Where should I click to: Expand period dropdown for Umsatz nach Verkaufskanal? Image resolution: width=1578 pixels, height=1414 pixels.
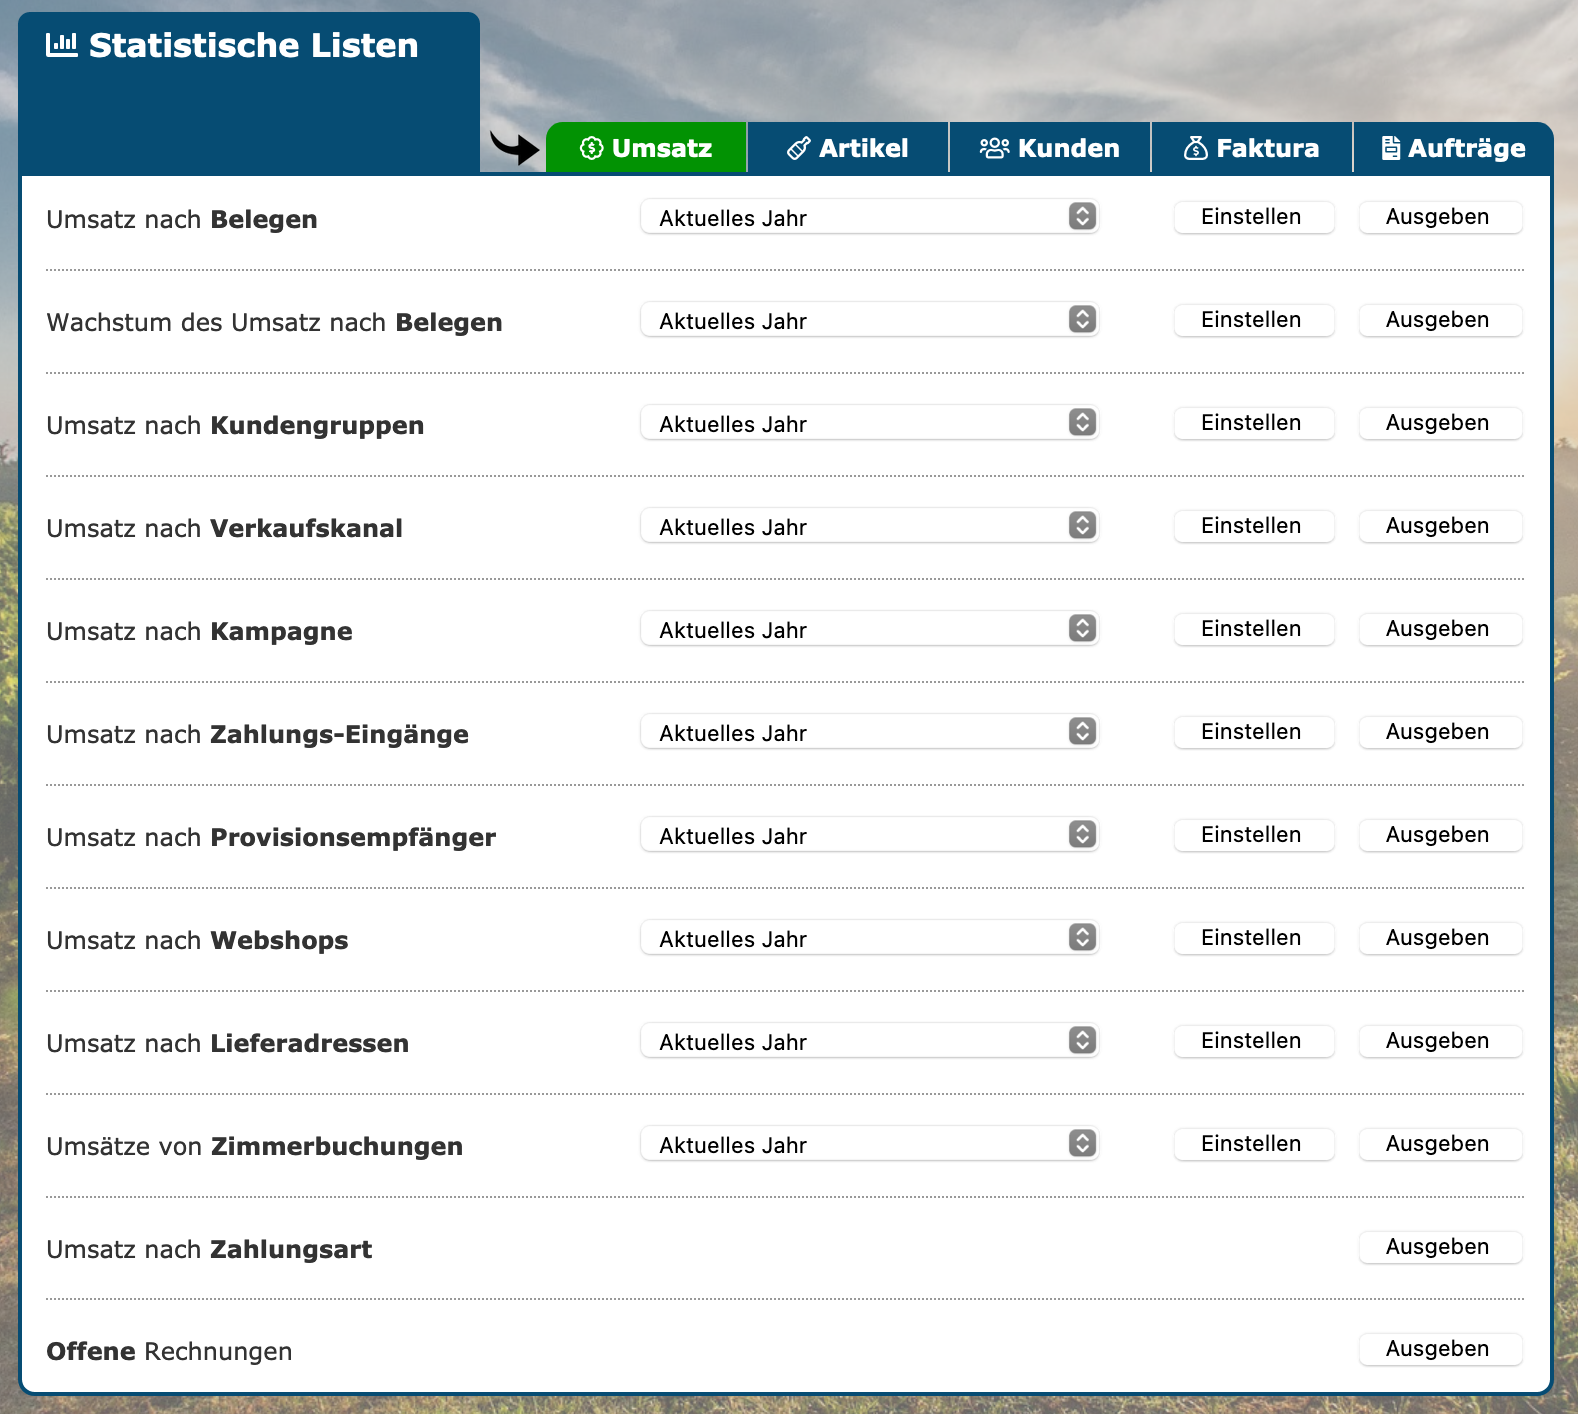(x=869, y=526)
